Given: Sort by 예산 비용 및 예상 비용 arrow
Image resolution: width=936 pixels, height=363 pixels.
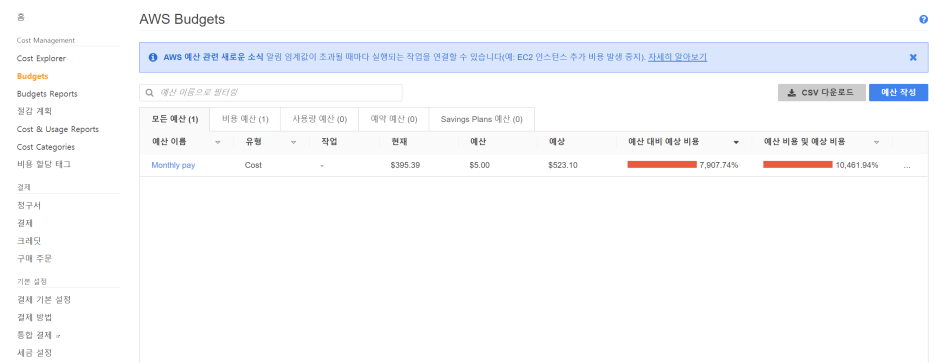Looking at the screenshot, I should (876, 142).
